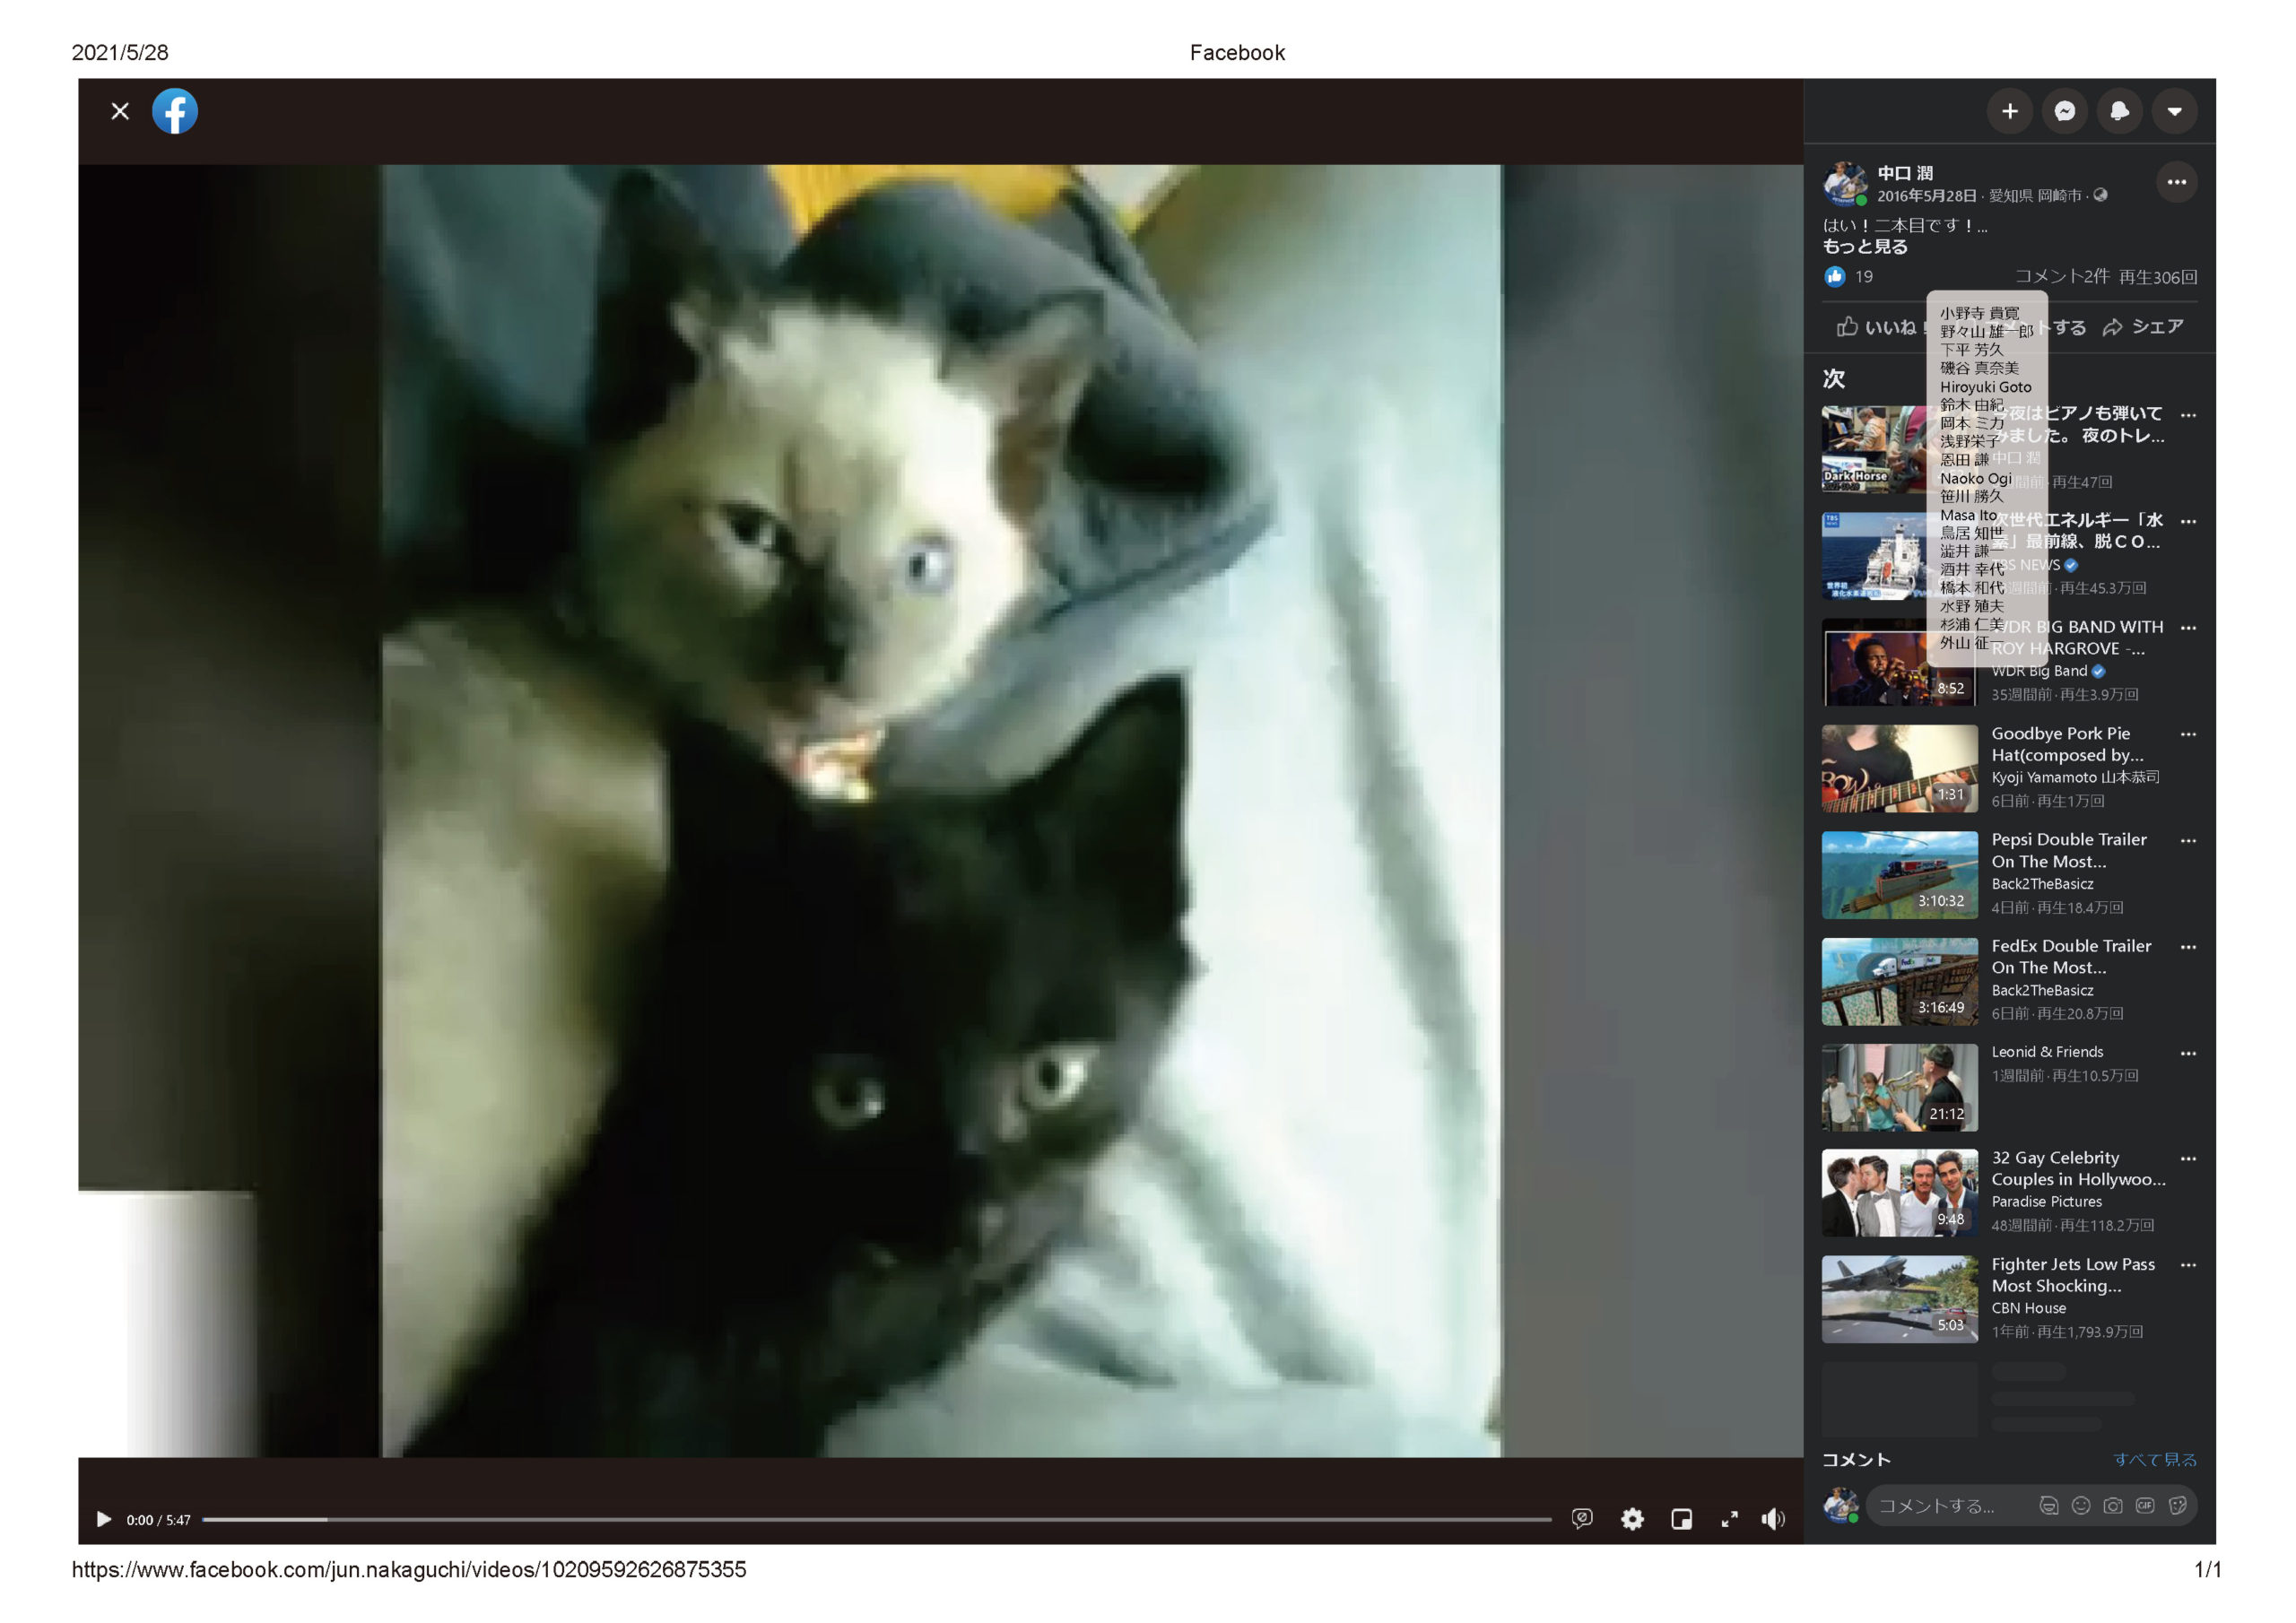Click the video progress bar
The width and height of the screenshot is (2296, 1623).
pyautogui.click(x=876, y=1519)
